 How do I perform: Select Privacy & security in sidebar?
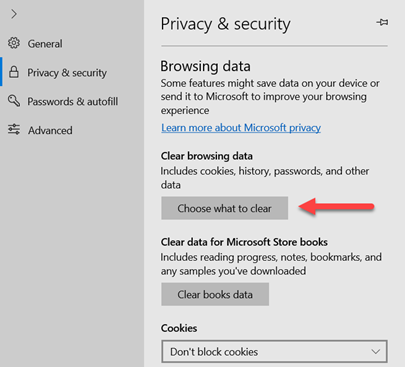tap(67, 73)
